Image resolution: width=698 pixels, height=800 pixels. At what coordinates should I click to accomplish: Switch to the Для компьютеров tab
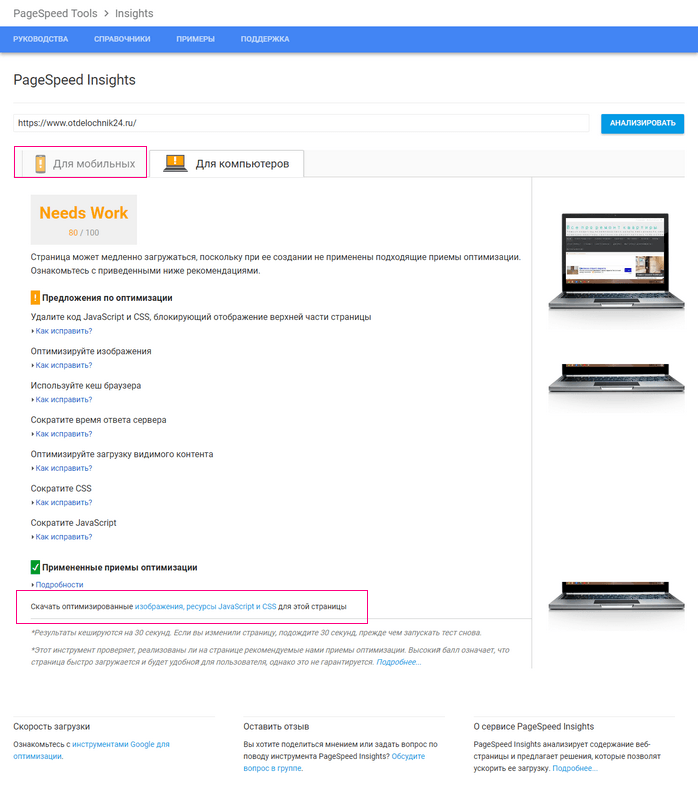point(227,163)
